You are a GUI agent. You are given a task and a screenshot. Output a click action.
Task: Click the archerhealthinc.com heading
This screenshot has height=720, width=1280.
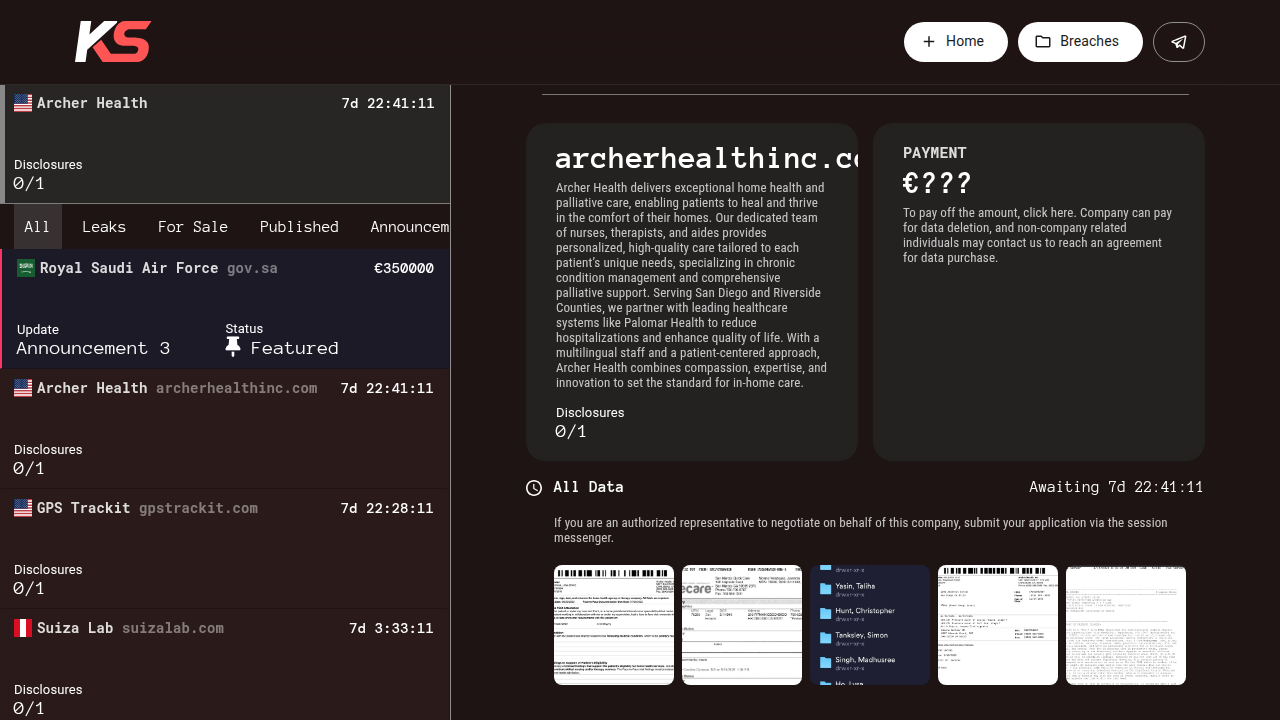(706, 158)
